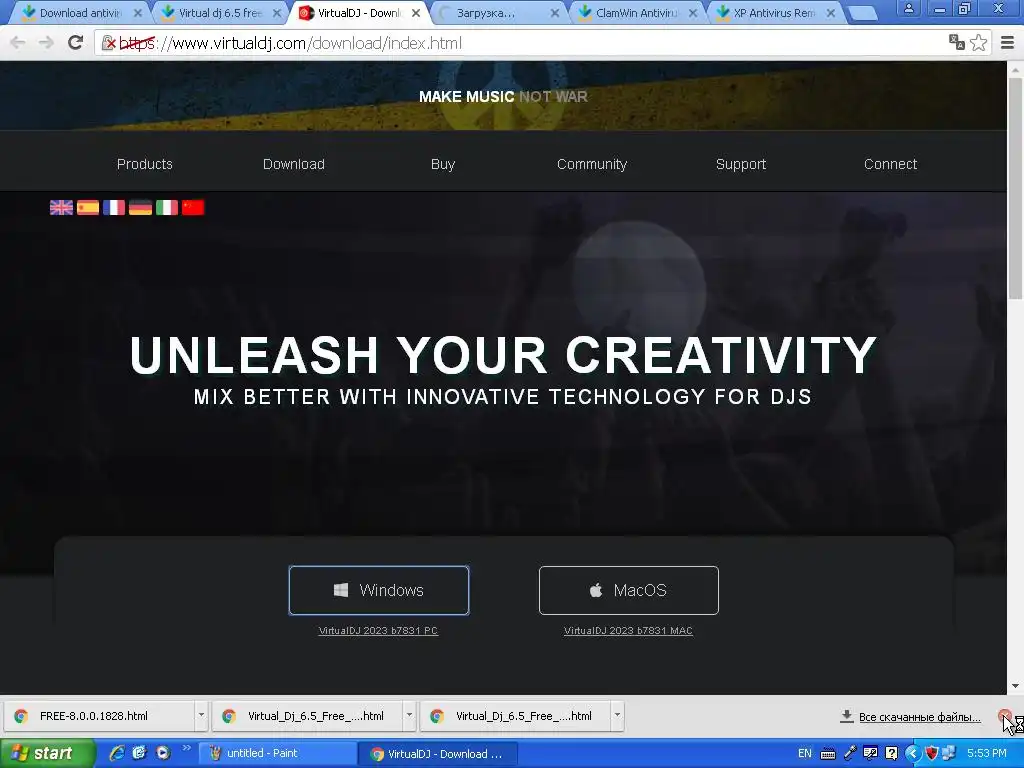Click the 'MAKE MUSIC NOT WAR' banner
This screenshot has width=1024, height=768.
[x=503, y=97]
